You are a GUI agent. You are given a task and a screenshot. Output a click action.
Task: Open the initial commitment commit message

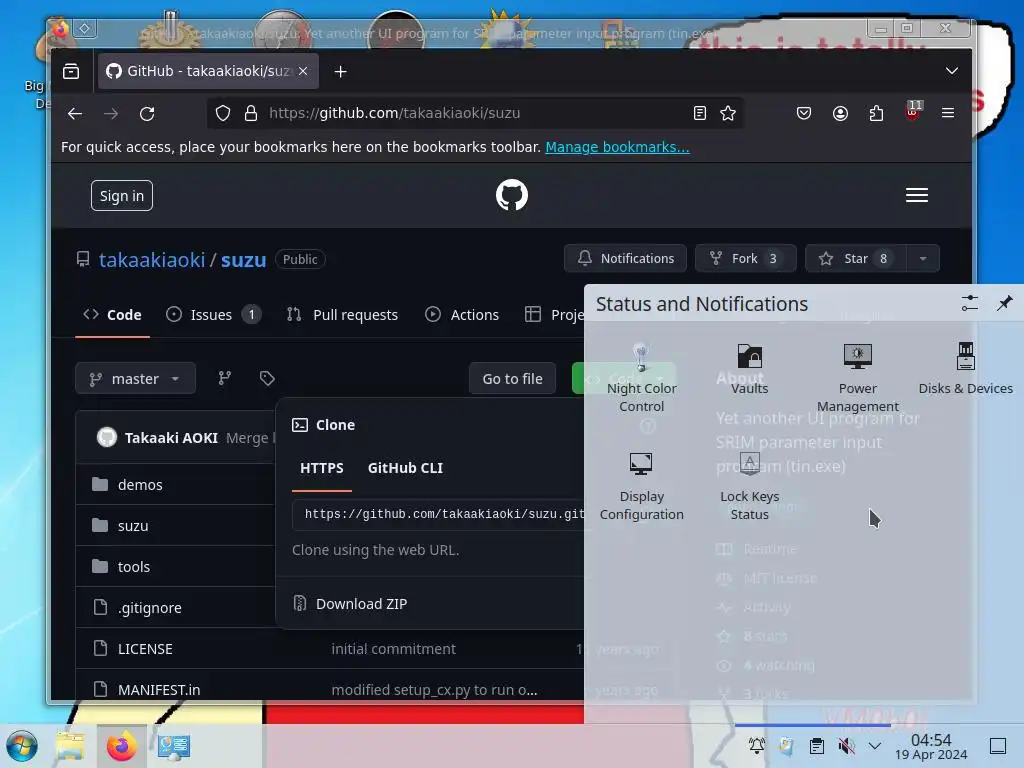pyautogui.click(x=393, y=649)
